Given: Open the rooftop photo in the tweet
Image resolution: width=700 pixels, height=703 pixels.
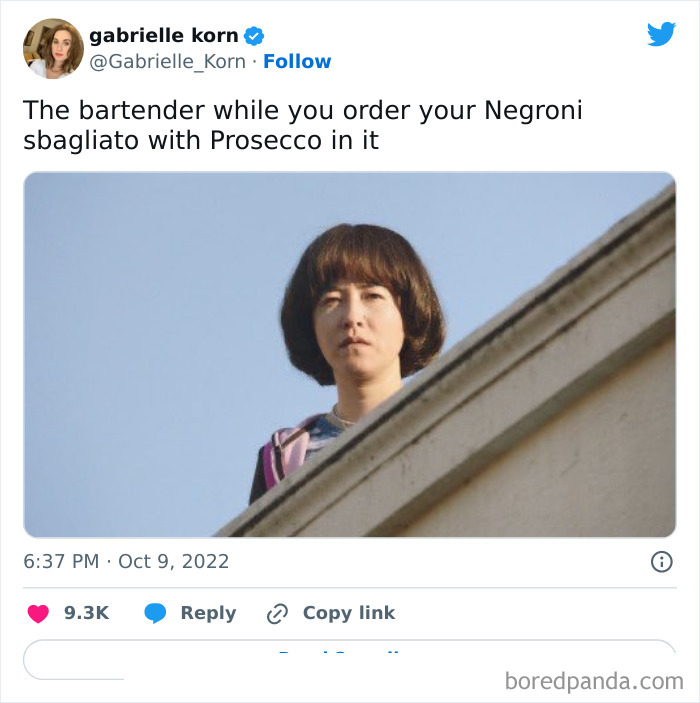Looking at the screenshot, I should (350, 354).
